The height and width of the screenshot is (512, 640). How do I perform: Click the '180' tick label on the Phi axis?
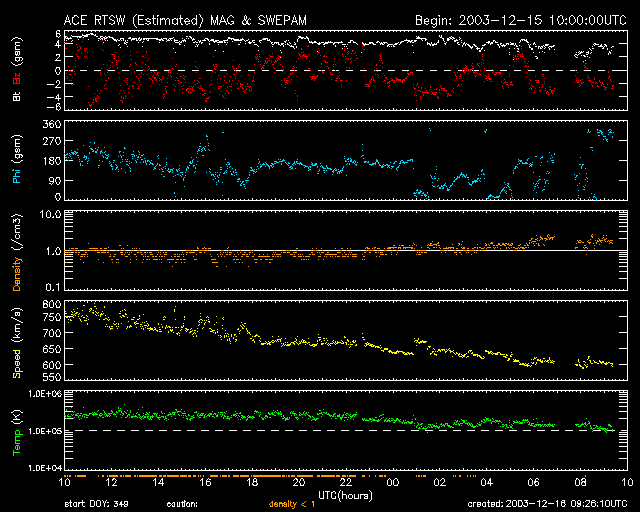pos(52,160)
